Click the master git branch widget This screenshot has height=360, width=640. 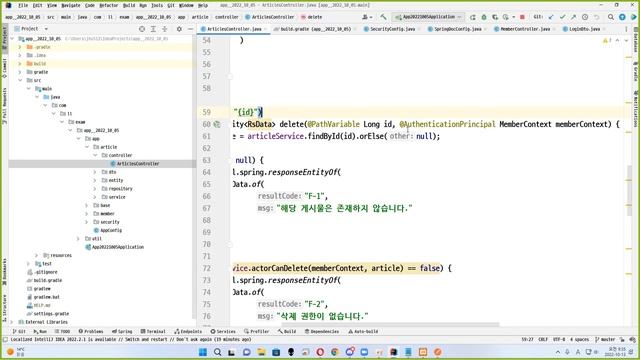coord(605,340)
